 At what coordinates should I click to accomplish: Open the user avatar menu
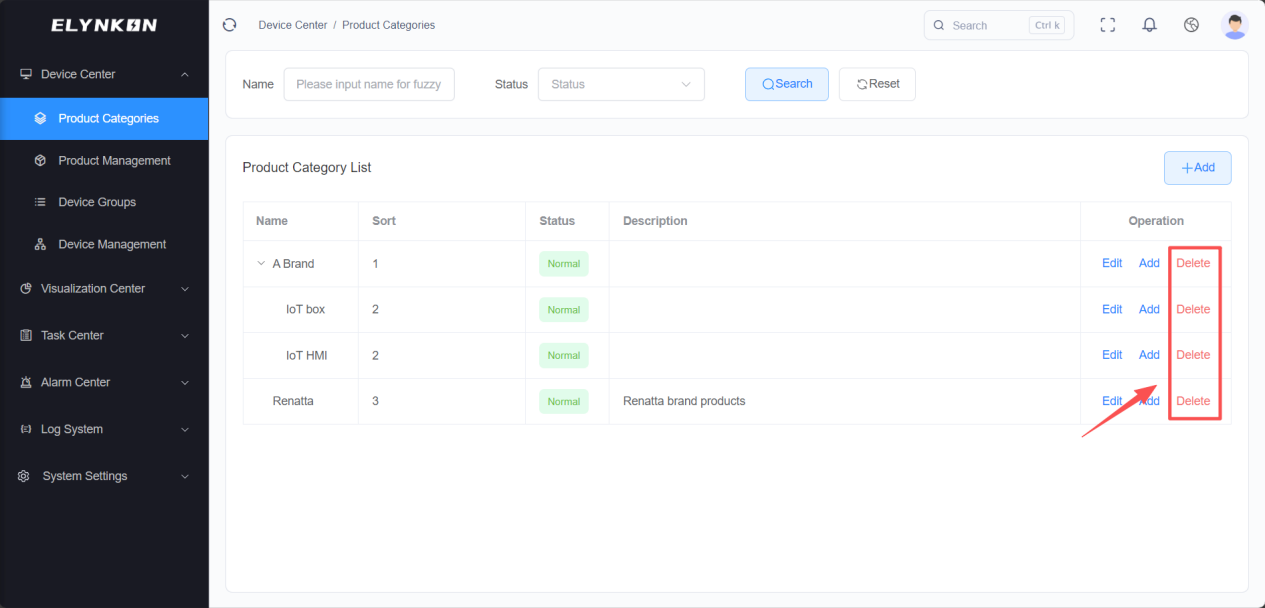1235,25
